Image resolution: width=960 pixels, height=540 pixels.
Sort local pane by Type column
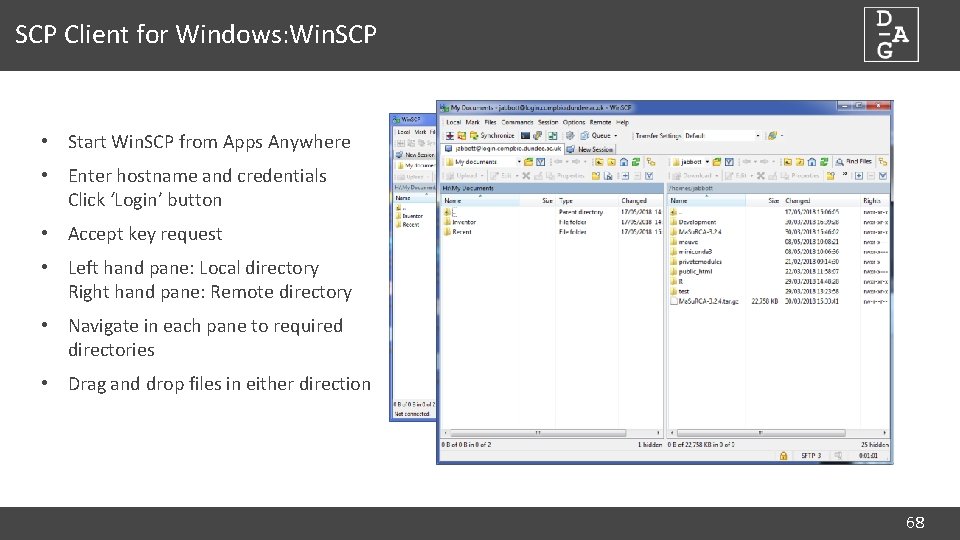pyautogui.click(x=587, y=201)
